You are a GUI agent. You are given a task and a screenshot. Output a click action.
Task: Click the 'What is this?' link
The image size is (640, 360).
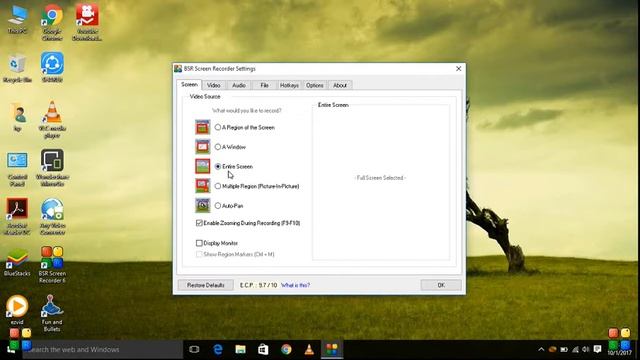[x=296, y=285]
